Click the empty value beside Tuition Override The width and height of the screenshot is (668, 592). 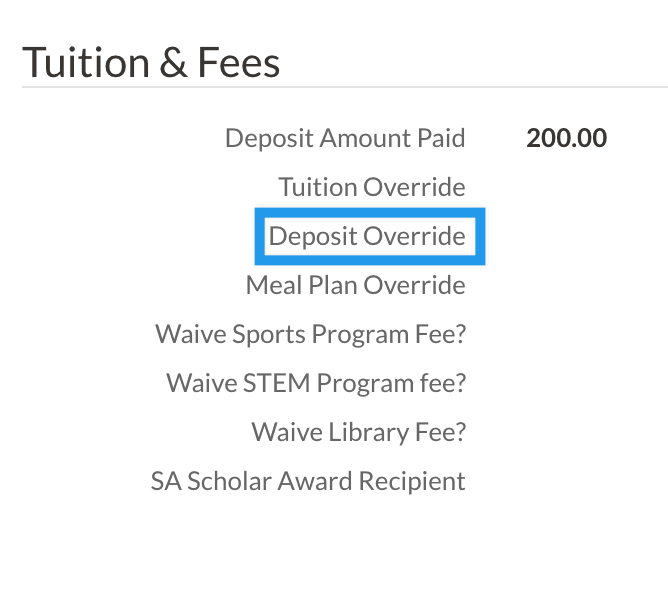pos(566,187)
